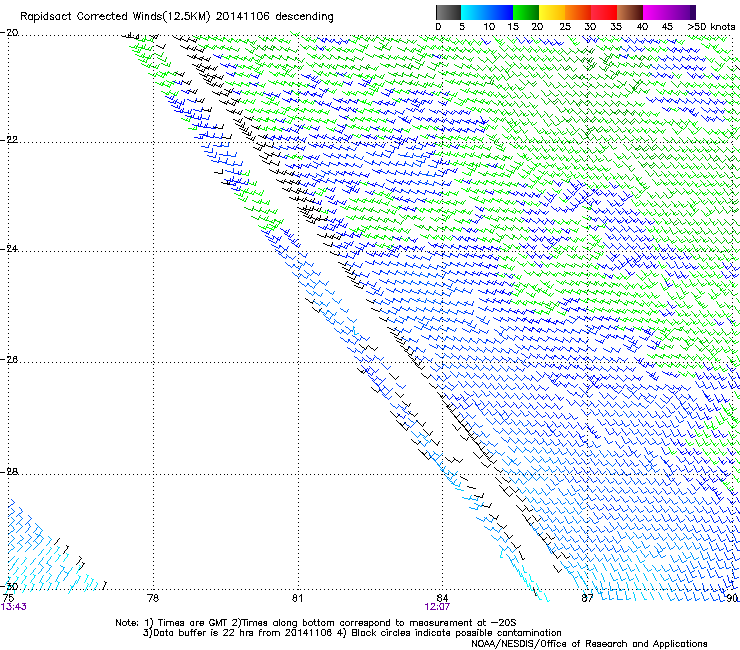Click the latitude label -20
Image resolution: width=740 pixels, height=650 pixels.
pyautogui.click(x=9, y=33)
